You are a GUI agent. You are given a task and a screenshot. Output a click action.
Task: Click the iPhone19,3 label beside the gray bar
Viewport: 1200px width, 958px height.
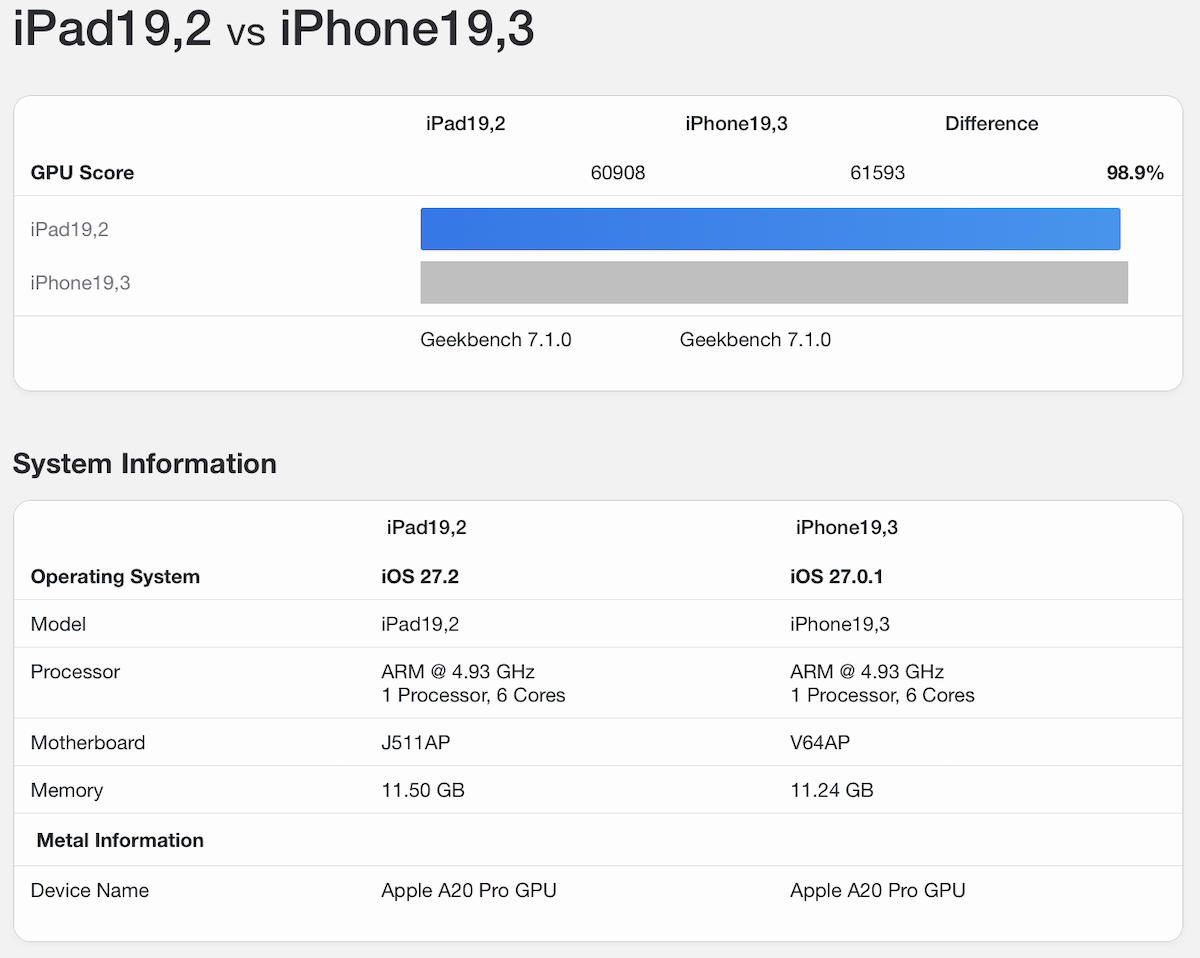point(80,283)
